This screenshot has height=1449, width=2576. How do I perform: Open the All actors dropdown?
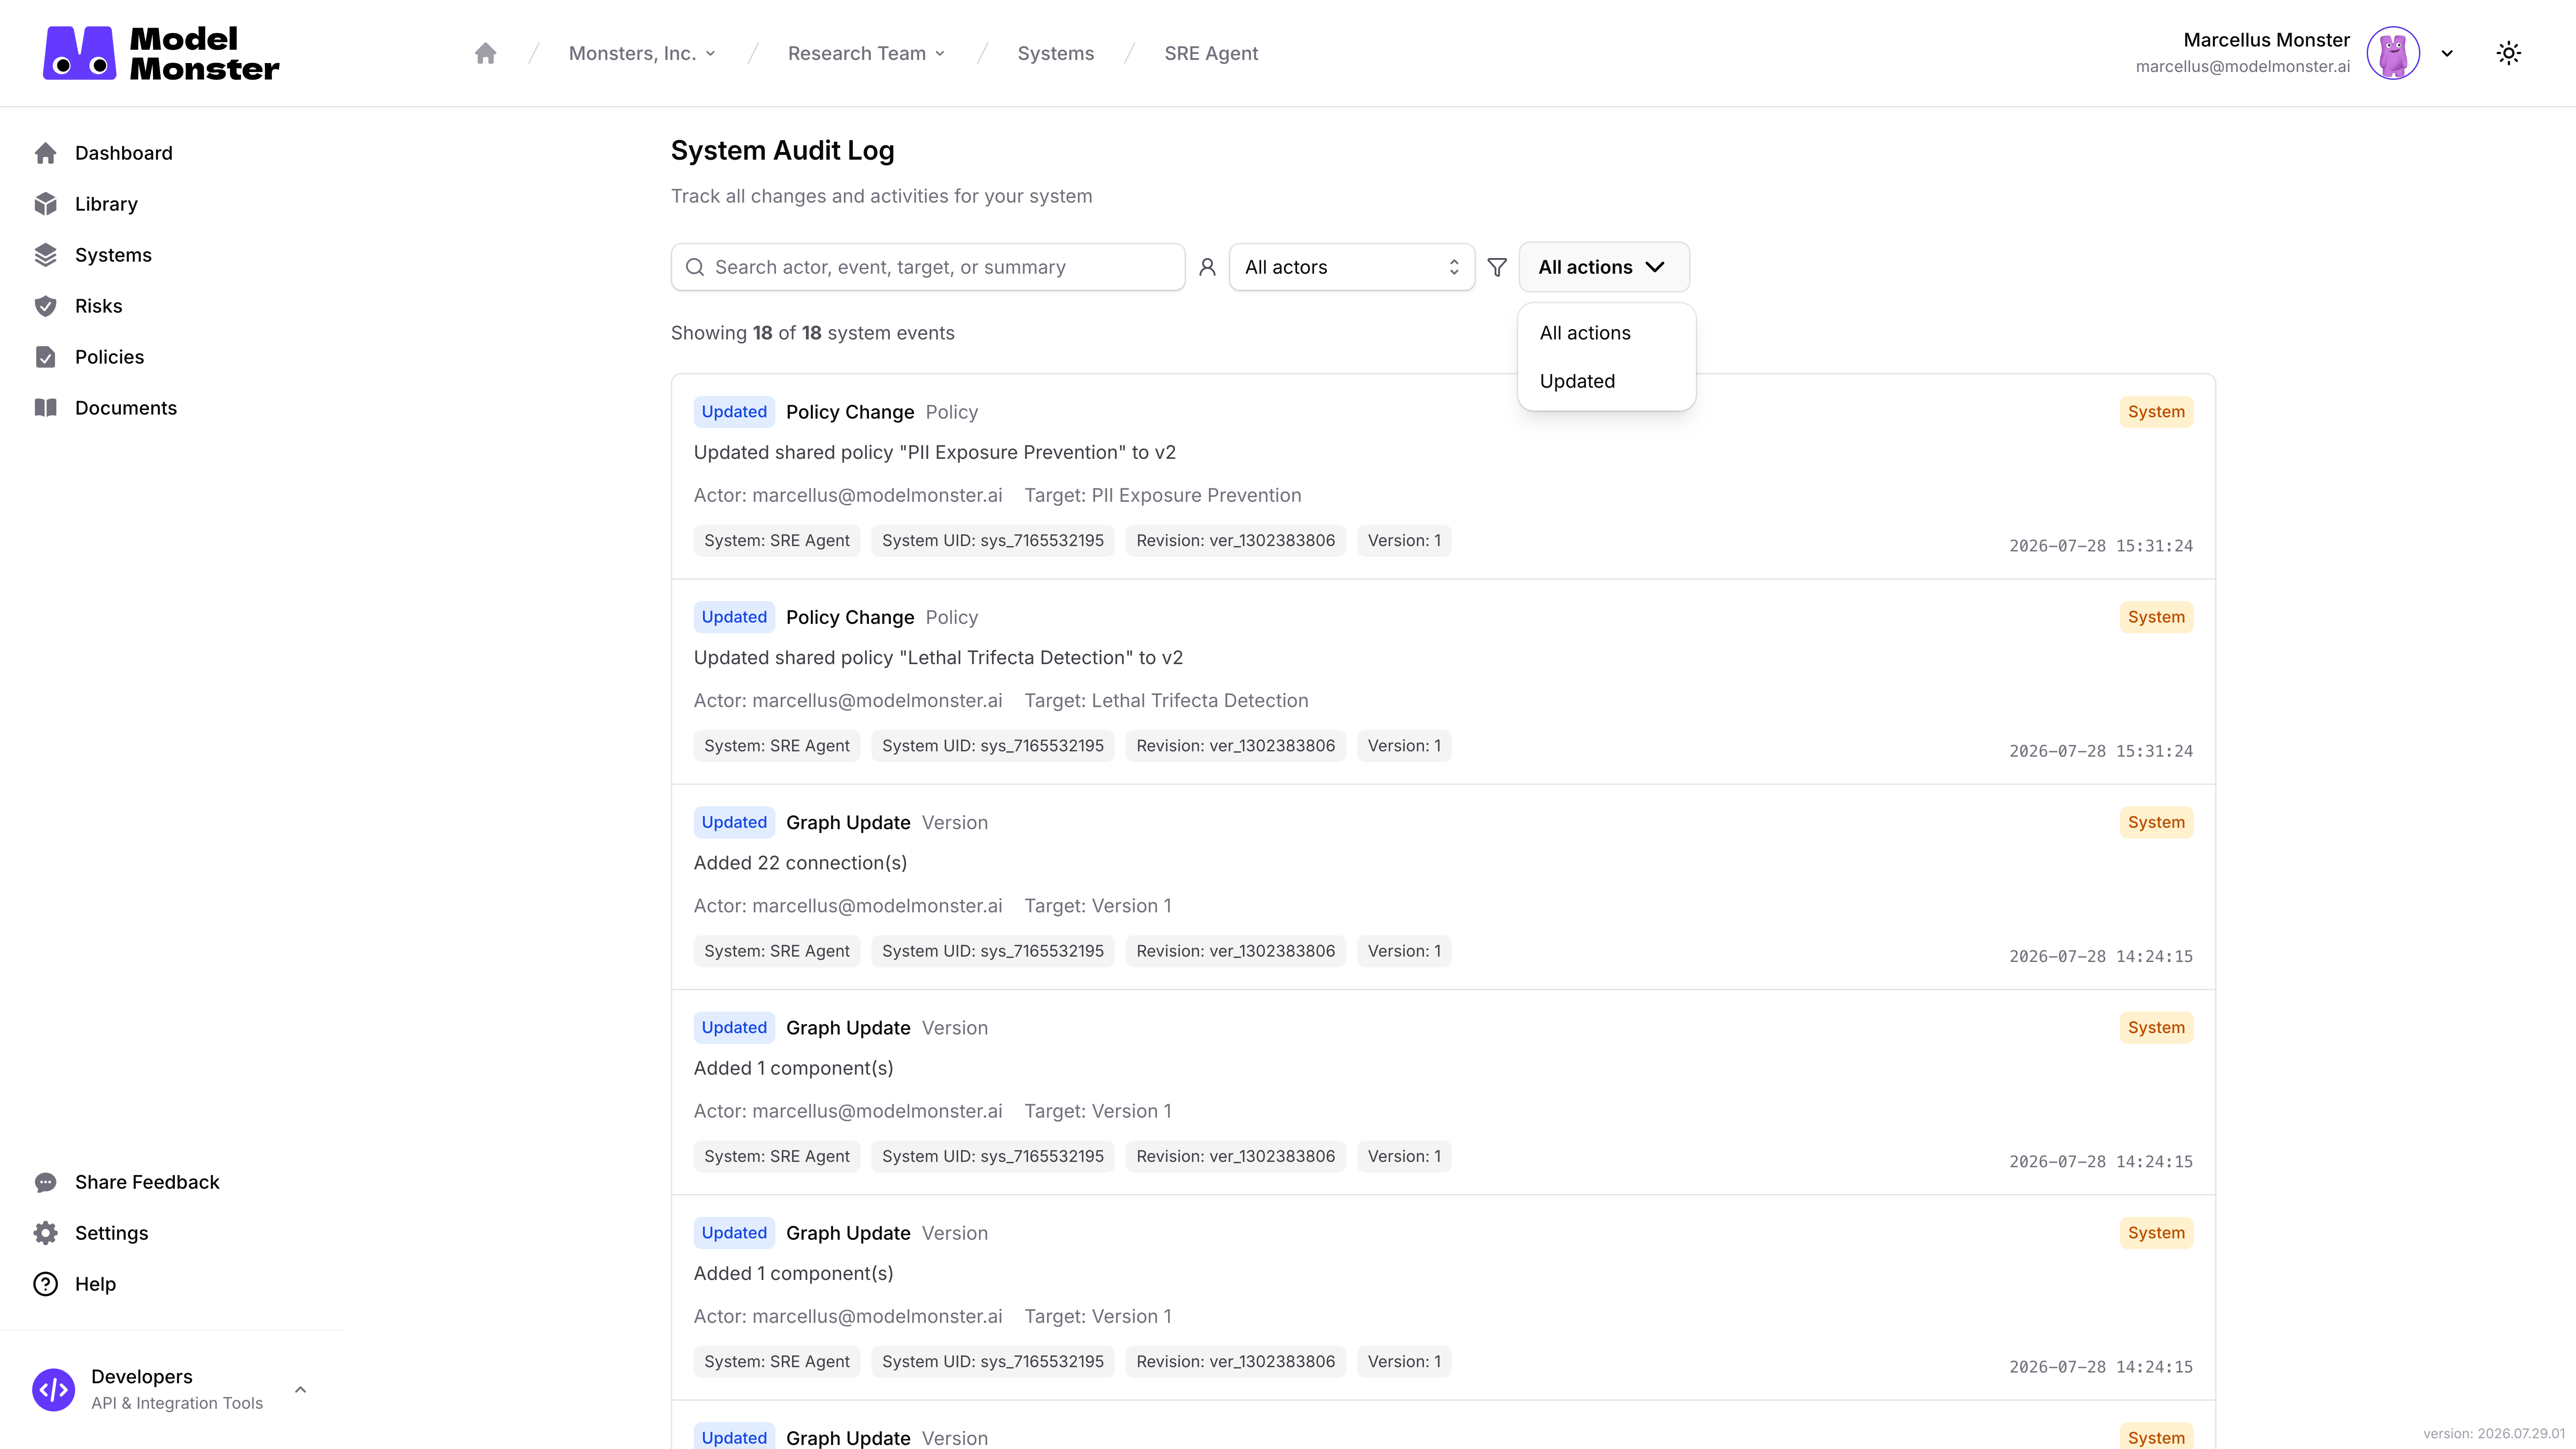(1352, 267)
